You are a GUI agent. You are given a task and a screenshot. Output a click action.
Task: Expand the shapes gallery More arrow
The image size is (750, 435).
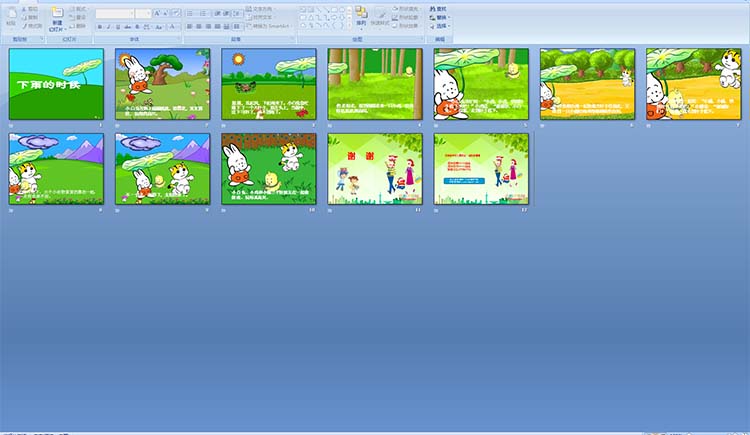pos(349,26)
